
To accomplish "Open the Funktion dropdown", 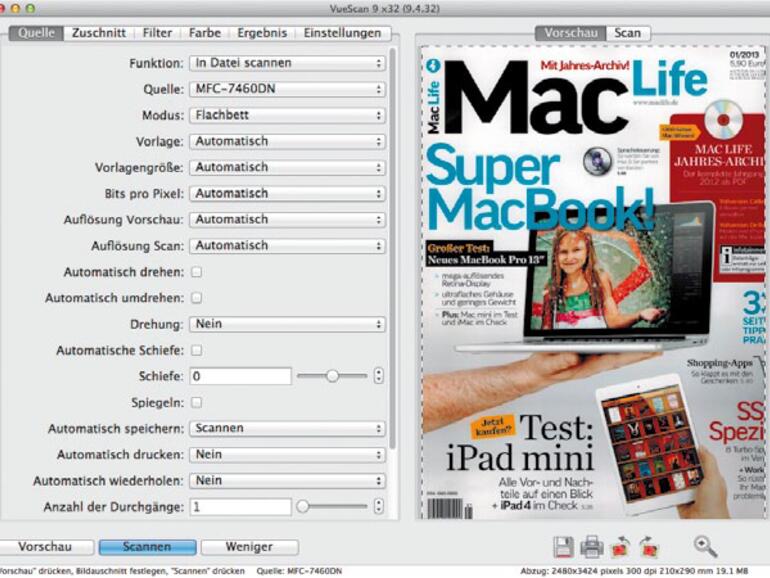I will coord(287,63).
